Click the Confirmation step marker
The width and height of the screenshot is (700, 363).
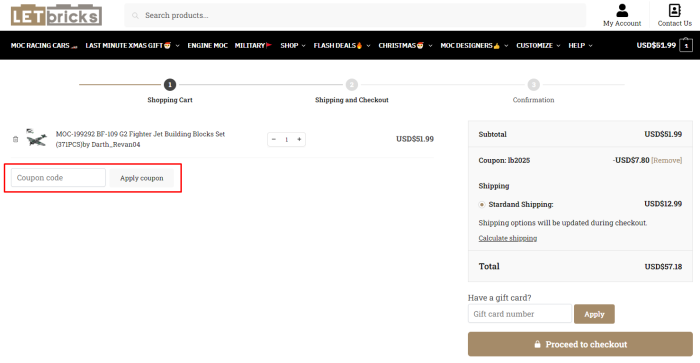[x=533, y=84]
